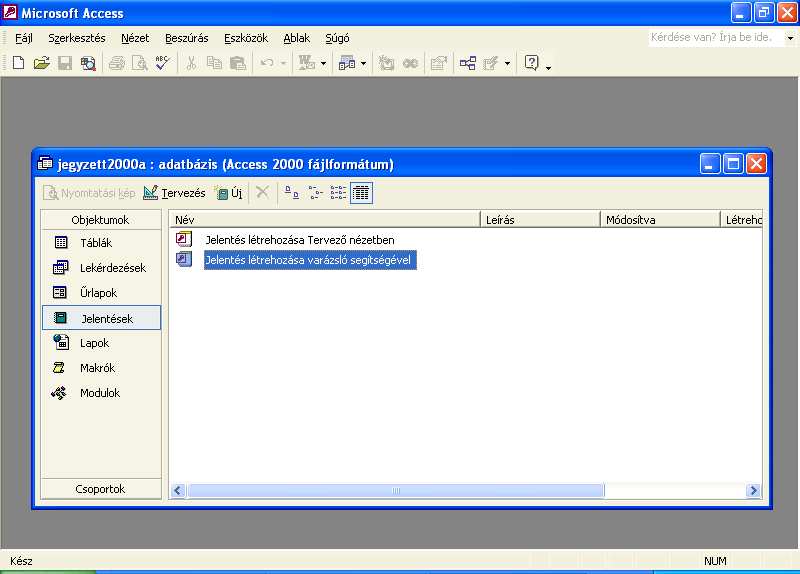The width and height of the screenshot is (800, 574).
Task: Click the Help question mark icon
Action: (532, 63)
